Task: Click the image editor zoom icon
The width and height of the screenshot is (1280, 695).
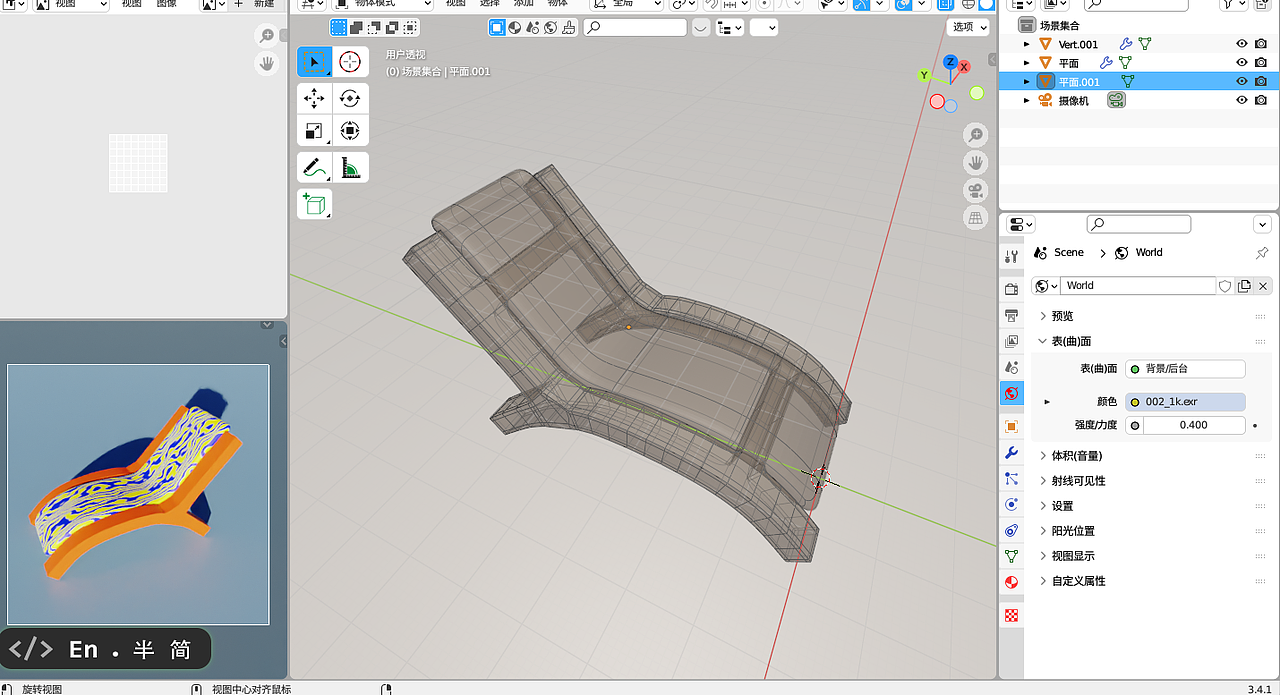Action: [x=267, y=37]
